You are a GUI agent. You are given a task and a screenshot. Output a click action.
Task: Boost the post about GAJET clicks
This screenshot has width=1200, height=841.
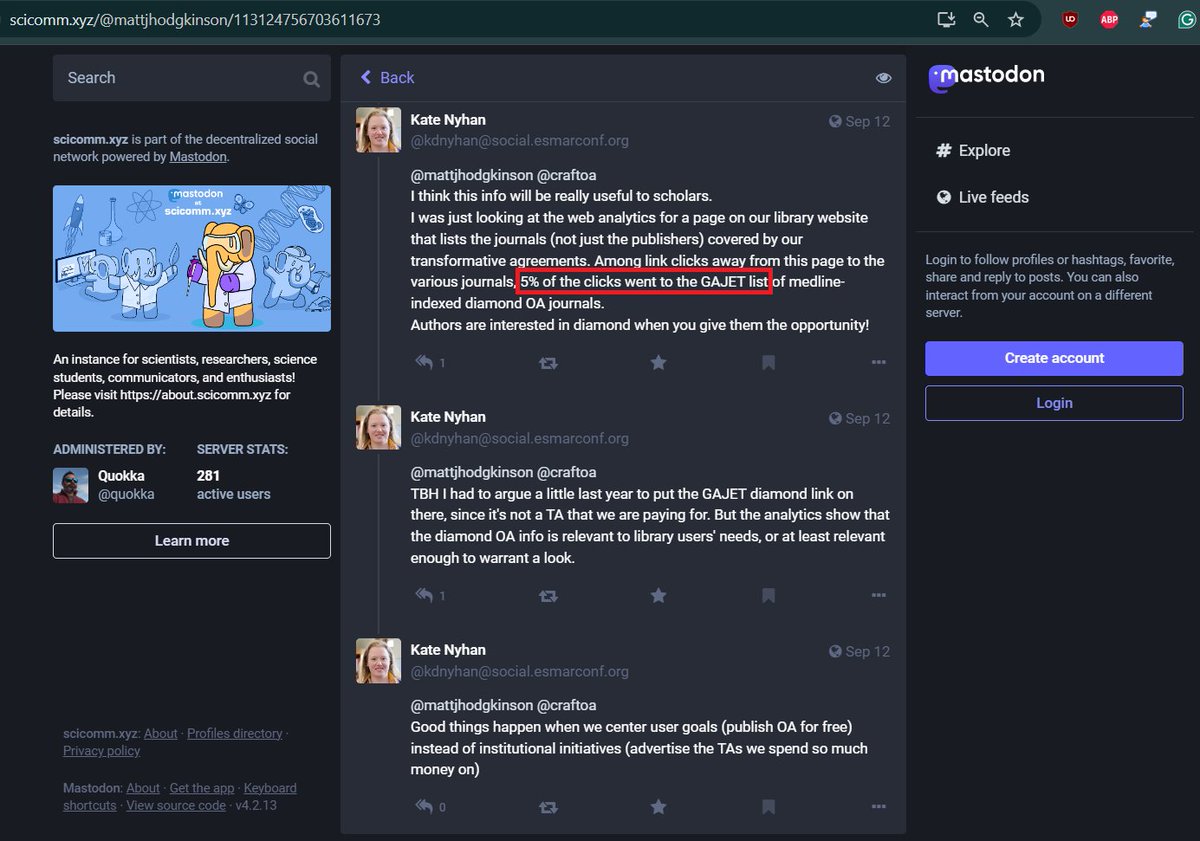548,362
